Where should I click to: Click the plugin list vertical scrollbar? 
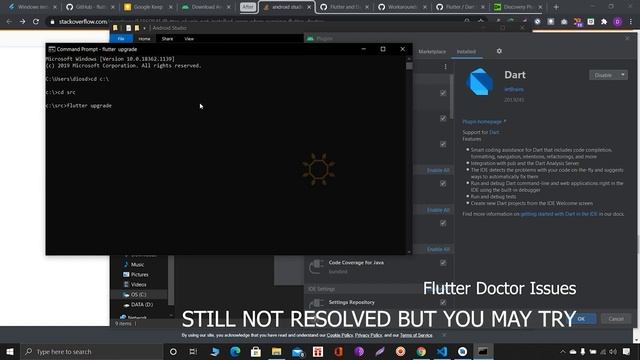451,96
